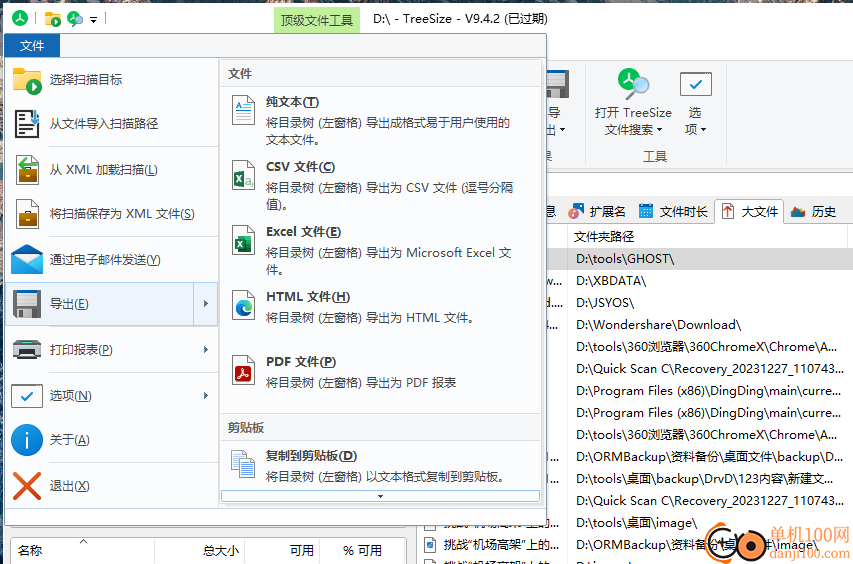This screenshot has width=853, height=564.
Task: Click the printer icon for reports
Action: (x=27, y=350)
